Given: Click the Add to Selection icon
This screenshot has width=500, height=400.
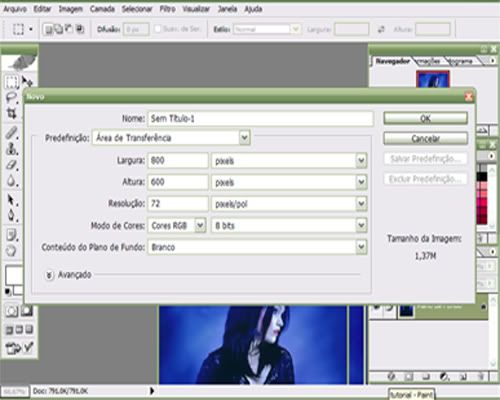Looking at the screenshot, I should [59, 30].
